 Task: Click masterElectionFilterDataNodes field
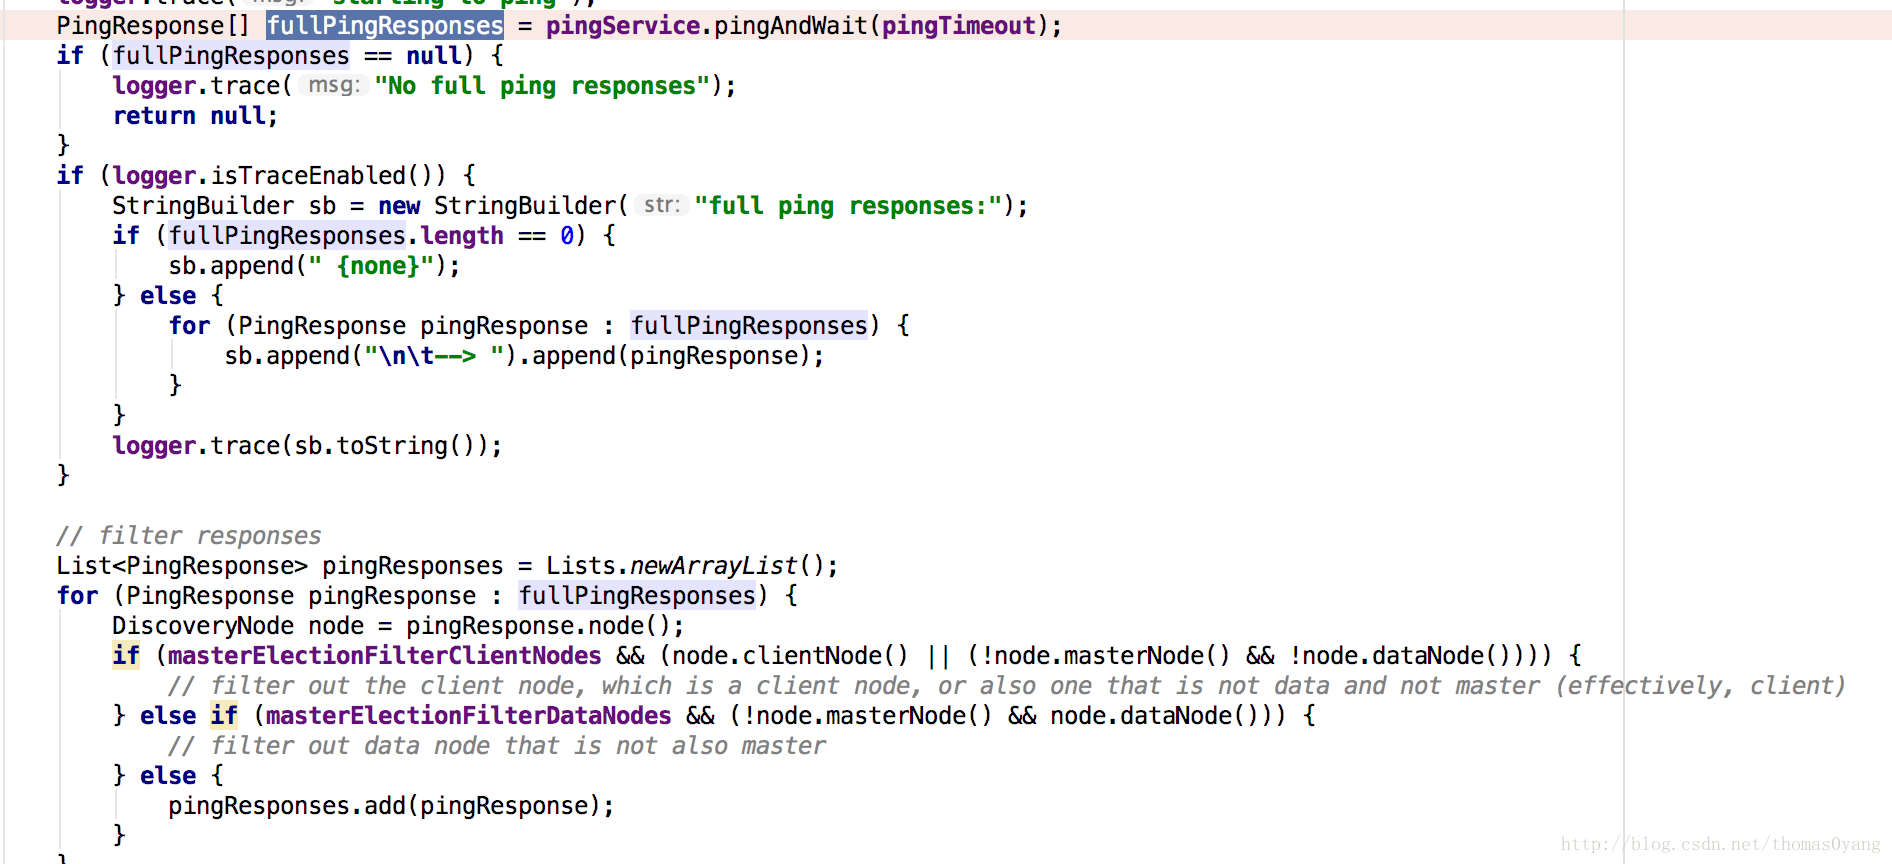pos(469,716)
